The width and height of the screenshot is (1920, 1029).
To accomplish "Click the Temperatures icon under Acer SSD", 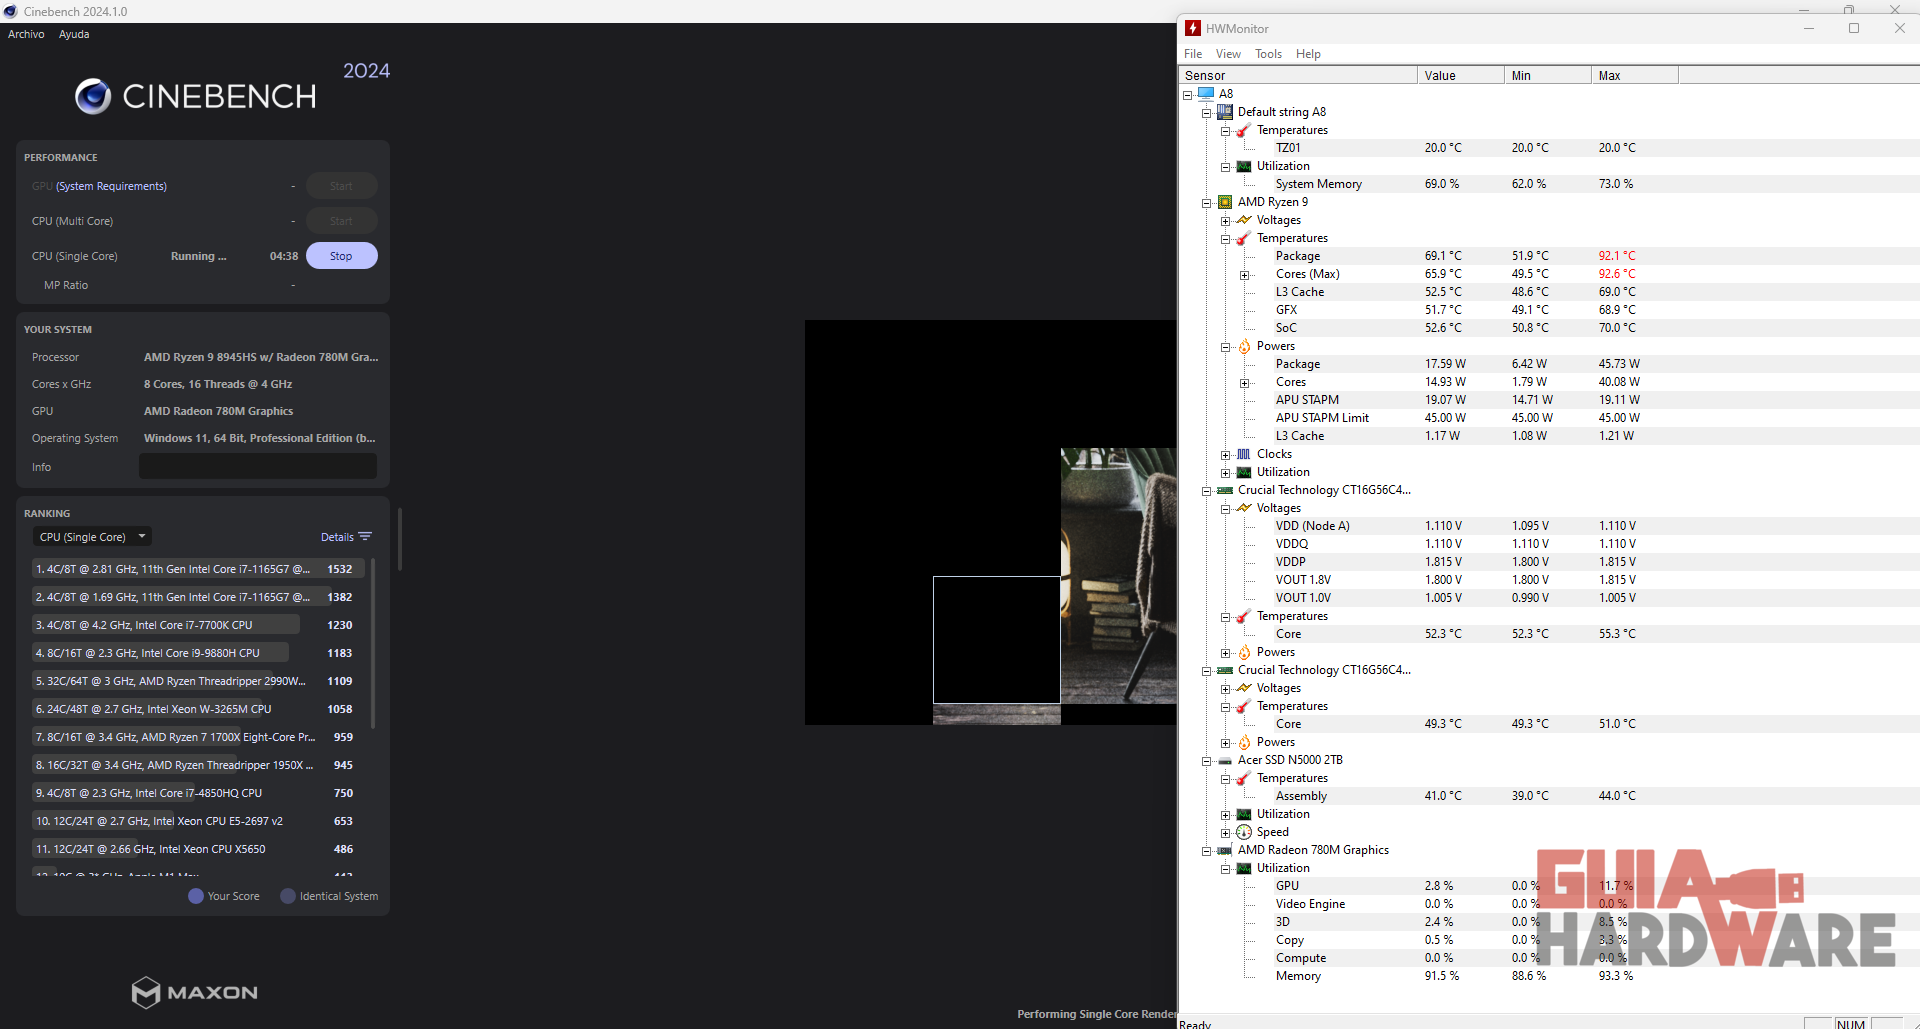I will pos(1244,778).
